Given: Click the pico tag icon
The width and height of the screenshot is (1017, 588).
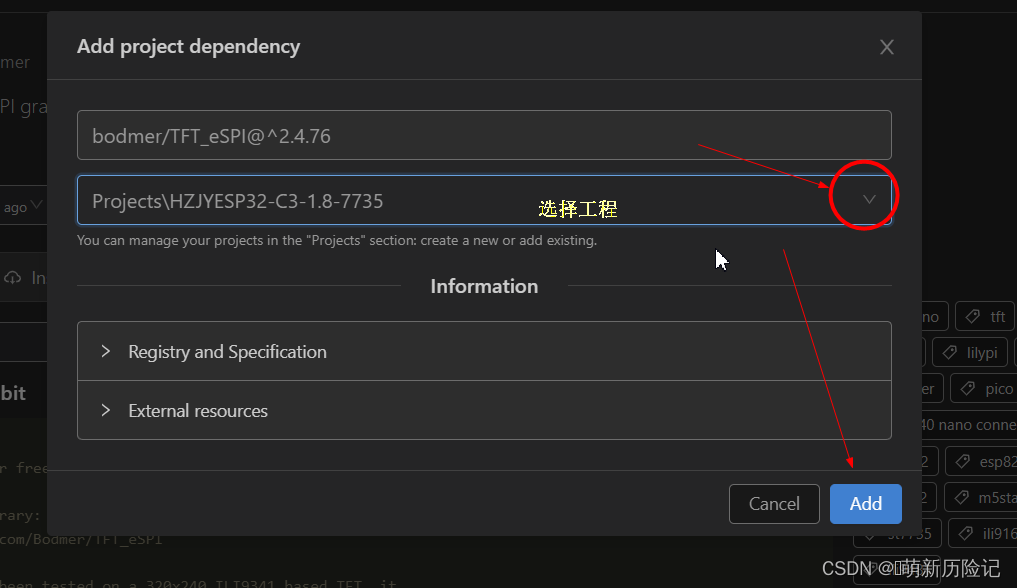Looking at the screenshot, I should pos(967,388).
